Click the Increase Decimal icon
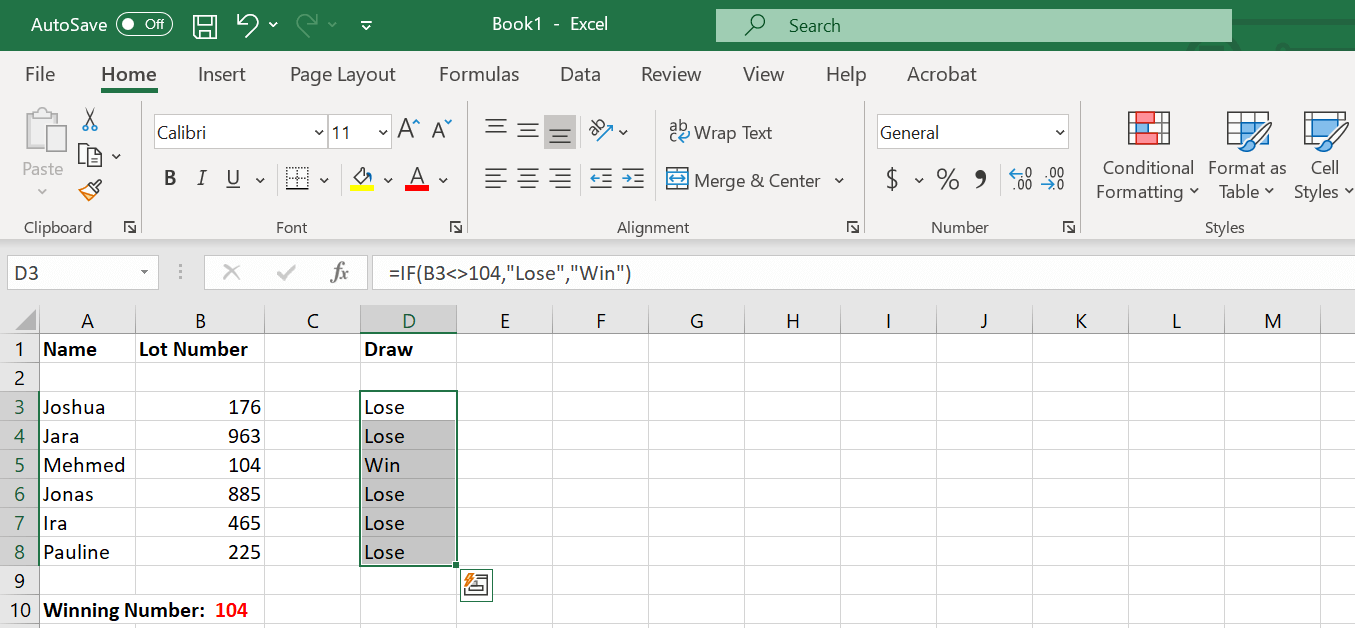Viewport: 1355px width, 628px height. tap(1021, 180)
